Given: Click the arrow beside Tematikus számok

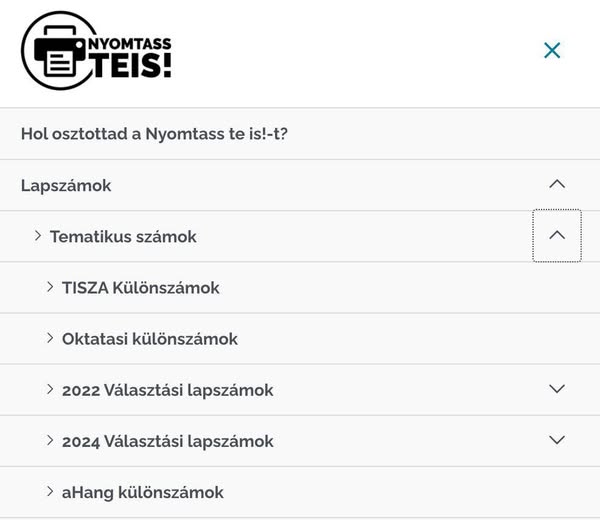Looking at the screenshot, I should point(38,236).
